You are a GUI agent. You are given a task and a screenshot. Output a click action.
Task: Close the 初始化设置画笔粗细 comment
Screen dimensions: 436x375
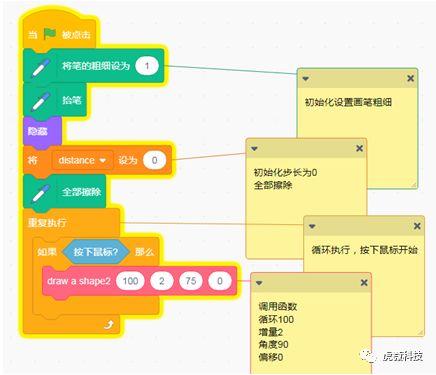[411, 78]
